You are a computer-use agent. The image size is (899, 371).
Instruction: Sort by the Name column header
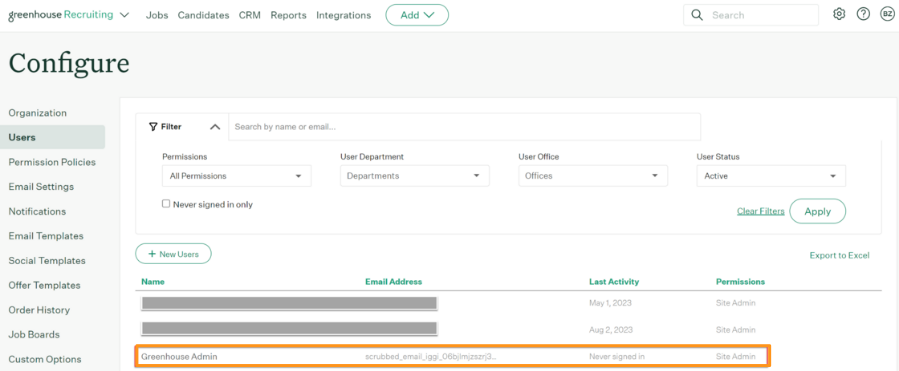tap(153, 282)
